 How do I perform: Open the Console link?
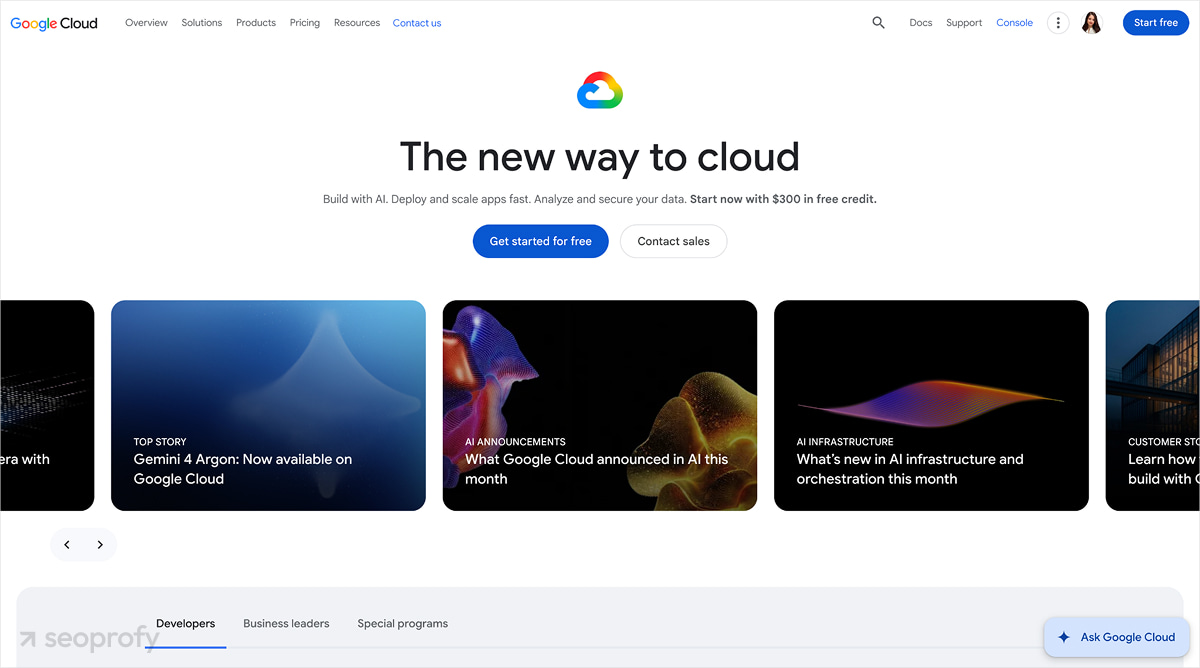(x=1014, y=23)
